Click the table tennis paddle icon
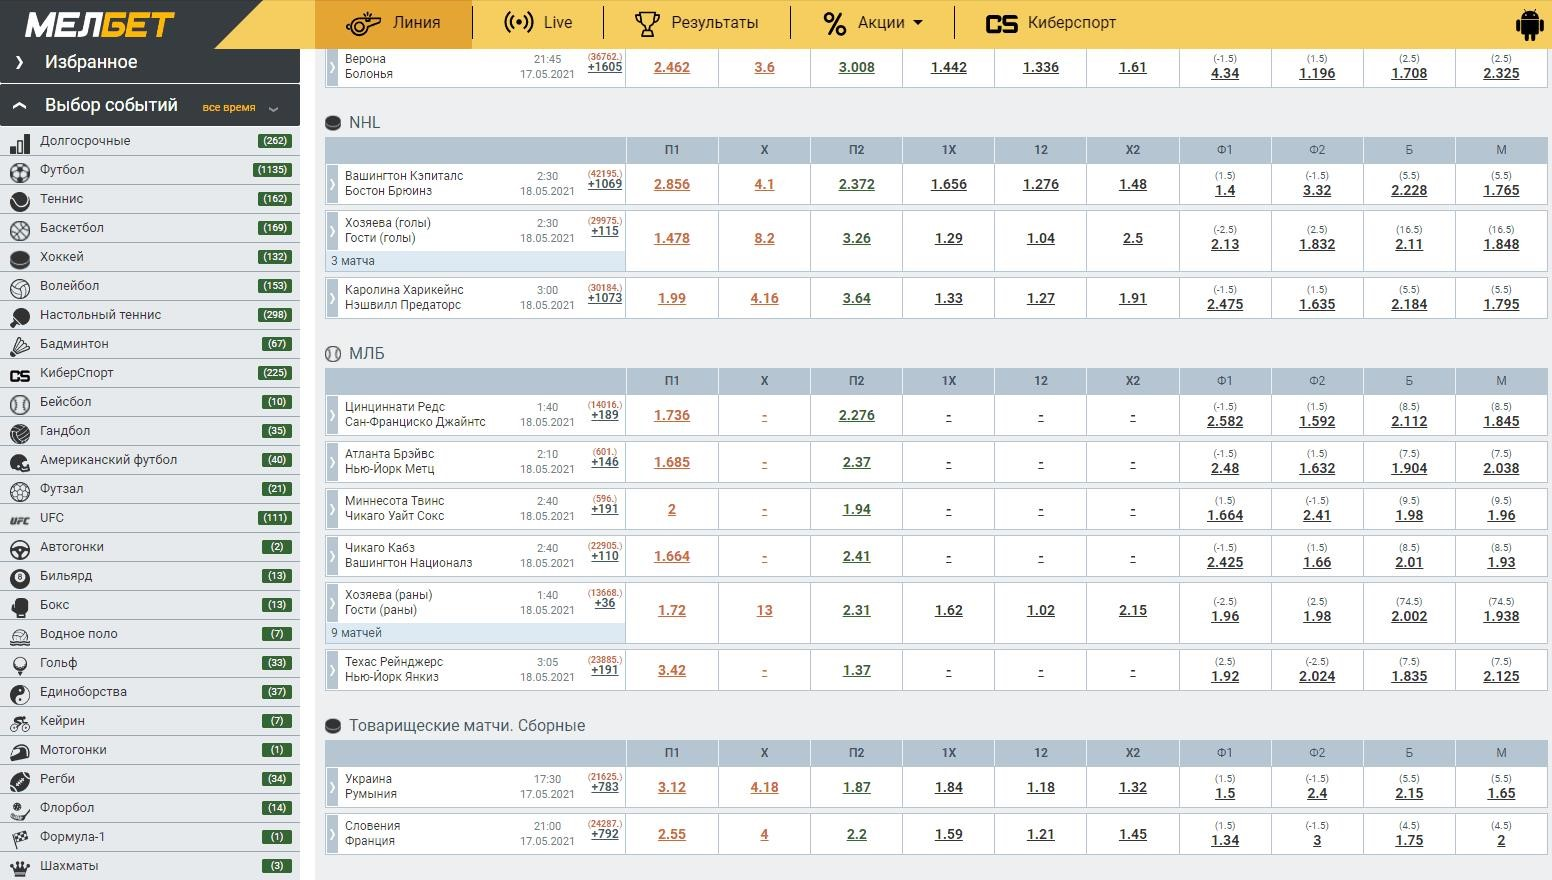This screenshot has height=880, width=1552. tap(19, 316)
